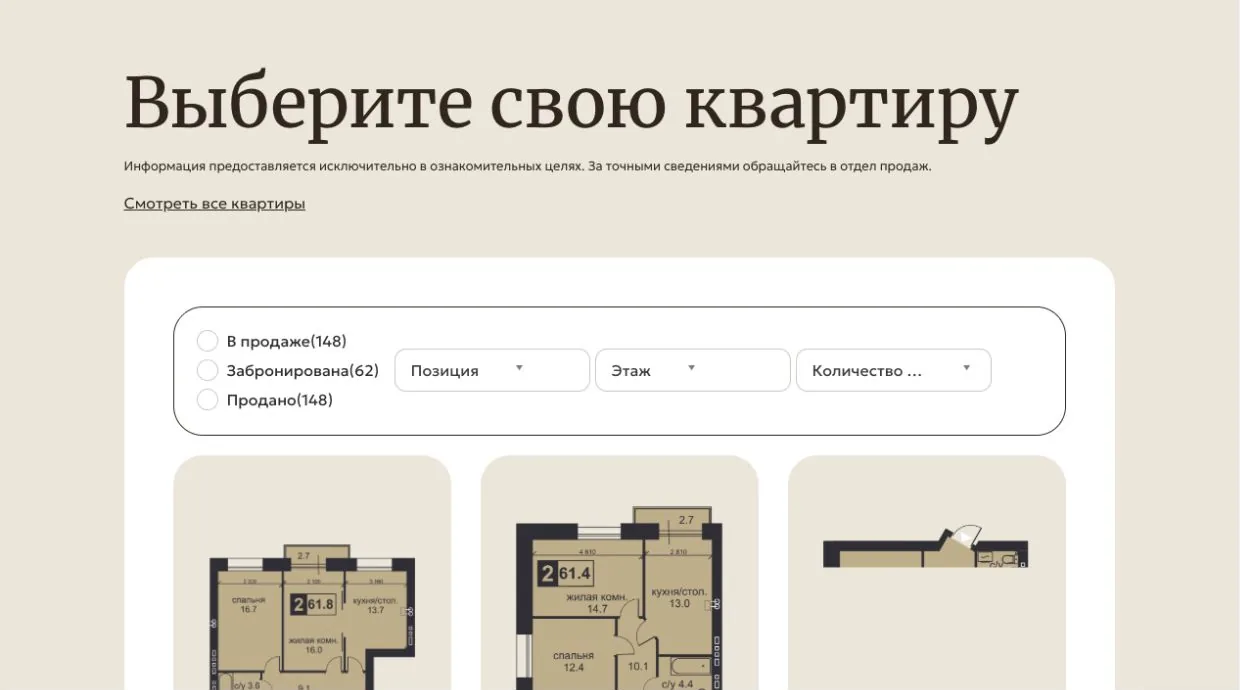This screenshot has height=690, width=1240.
Task: Open the 'Позиция' dropdown
Action: [x=492, y=370]
